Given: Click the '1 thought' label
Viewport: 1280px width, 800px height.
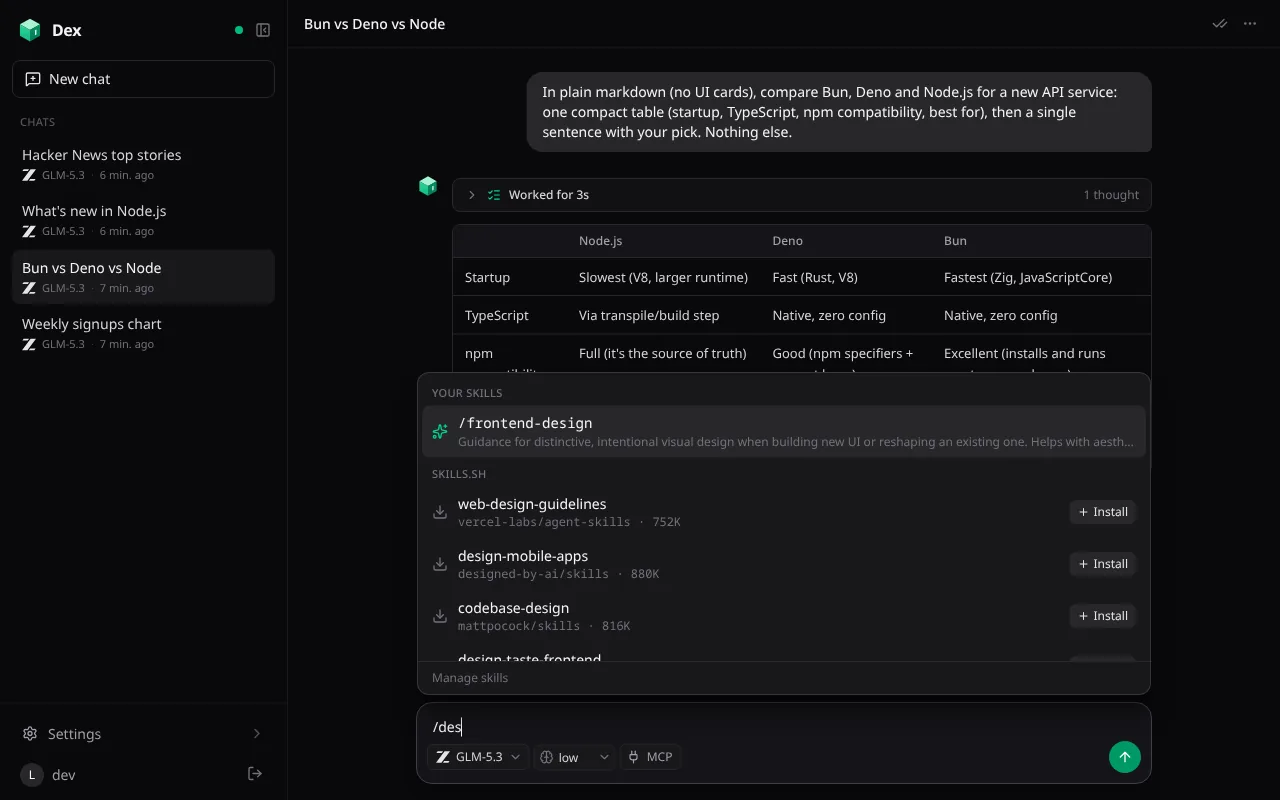Looking at the screenshot, I should point(1111,195).
